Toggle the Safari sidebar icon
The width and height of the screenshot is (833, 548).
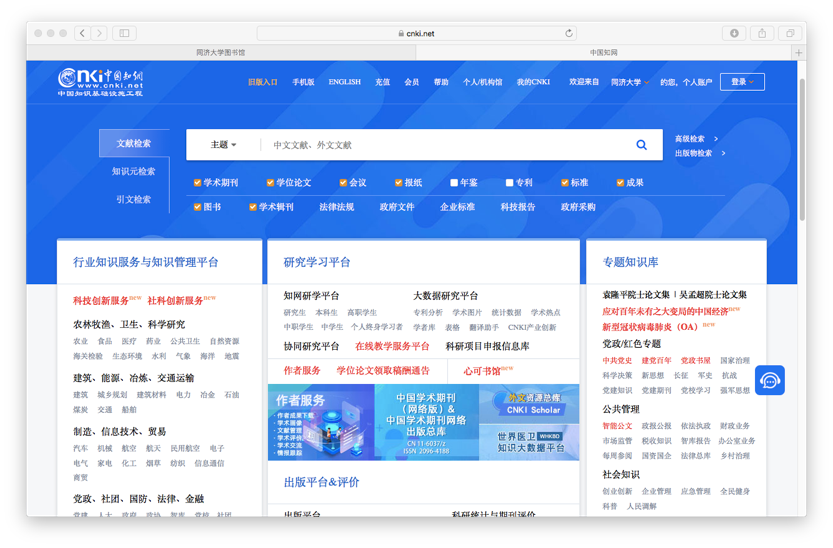point(124,33)
